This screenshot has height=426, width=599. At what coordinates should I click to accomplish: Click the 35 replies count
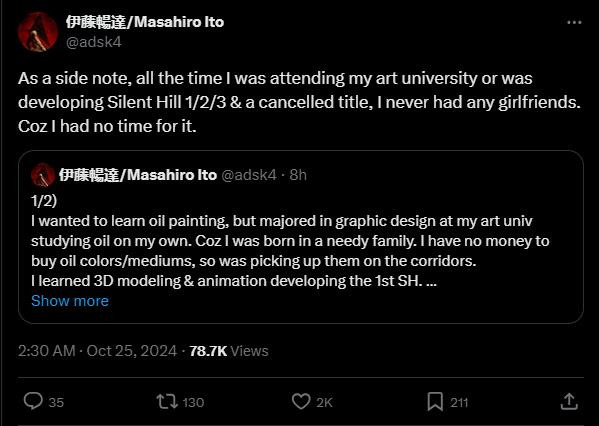(x=56, y=402)
